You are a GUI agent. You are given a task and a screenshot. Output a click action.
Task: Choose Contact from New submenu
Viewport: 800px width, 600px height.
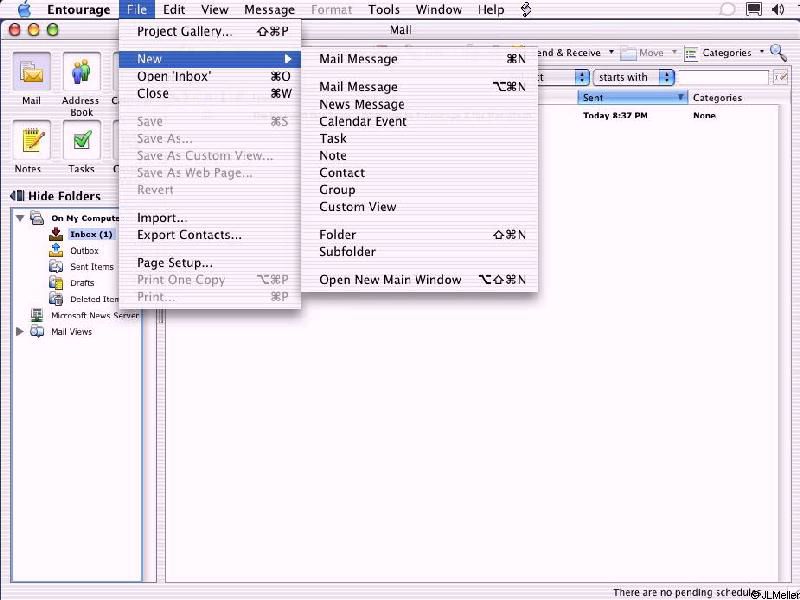(419, 172)
